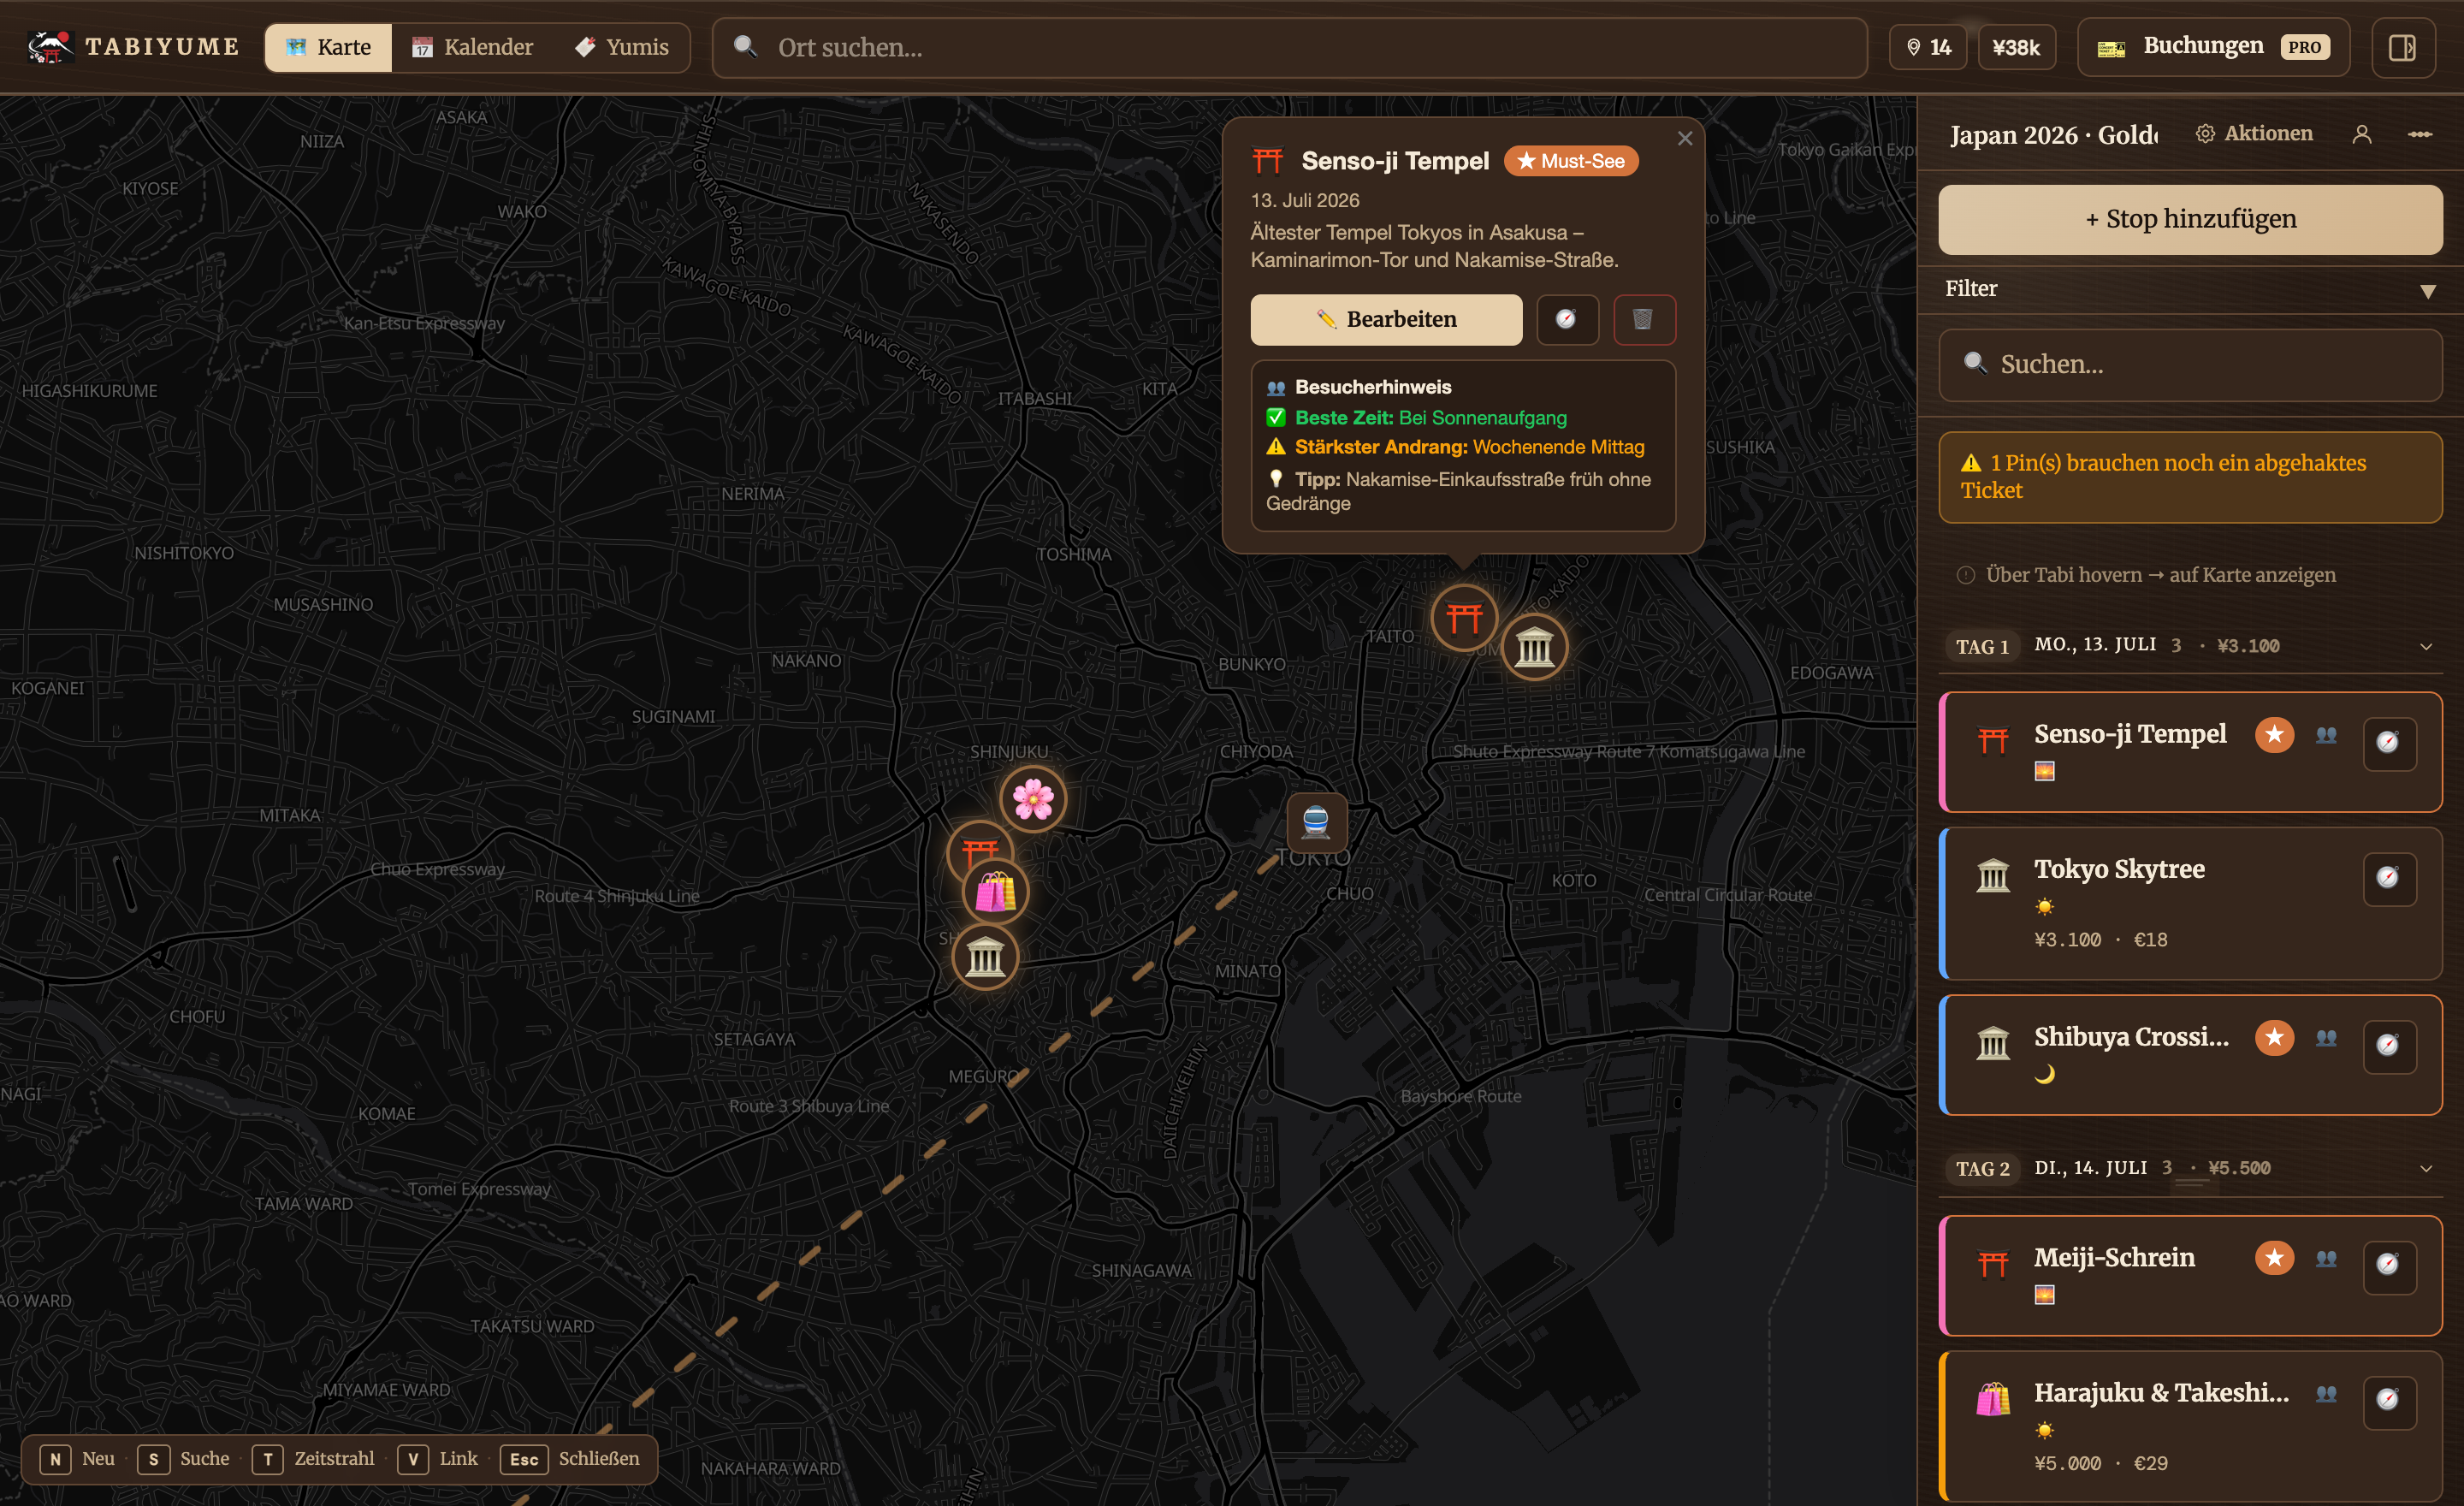Expand the Filter dropdown

(2190, 289)
